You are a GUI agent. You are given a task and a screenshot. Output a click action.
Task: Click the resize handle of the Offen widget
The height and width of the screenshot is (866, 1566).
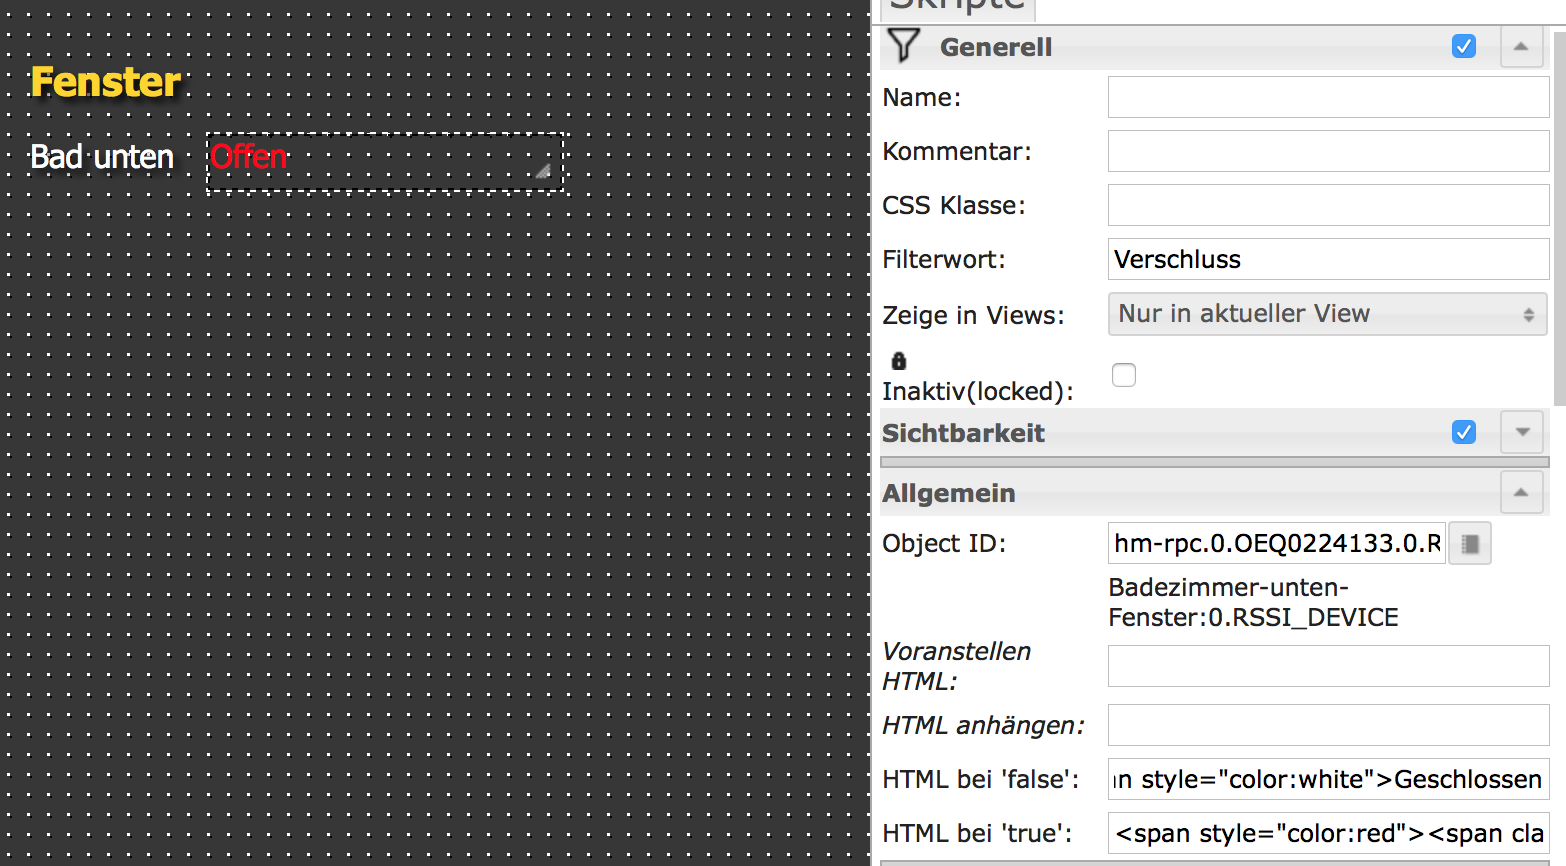[x=543, y=171]
